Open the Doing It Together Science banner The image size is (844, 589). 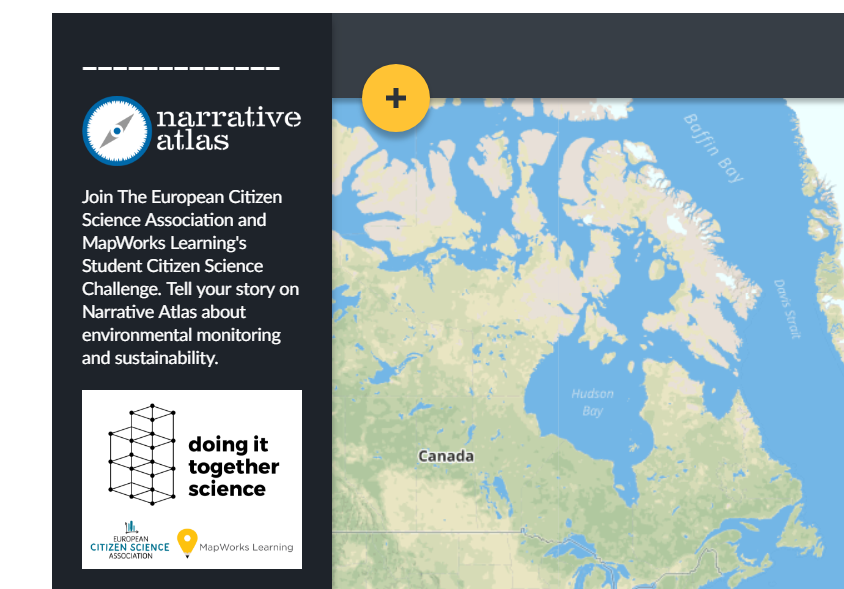pyautogui.click(x=192, y=479)
